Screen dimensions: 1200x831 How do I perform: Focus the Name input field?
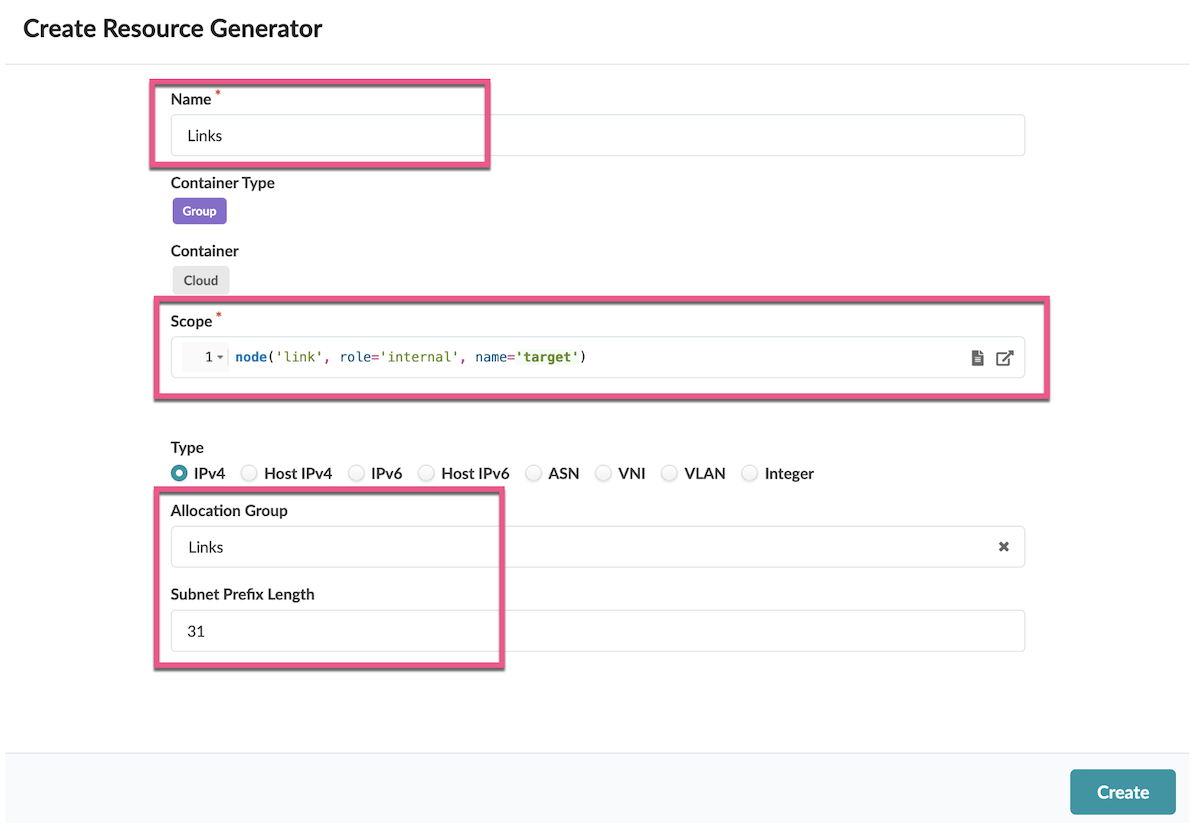coord(598,135)
